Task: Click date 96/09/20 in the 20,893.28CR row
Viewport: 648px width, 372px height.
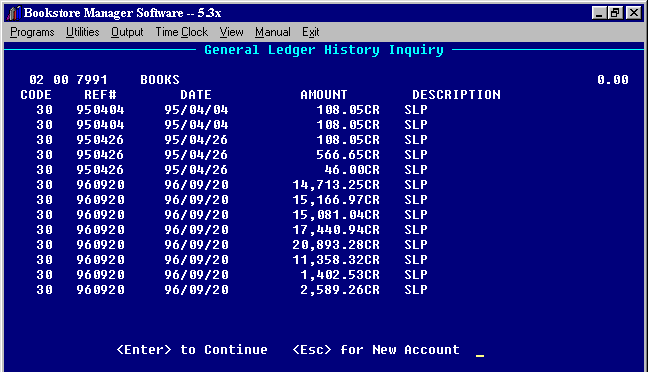Action: (x=196, y=245)
